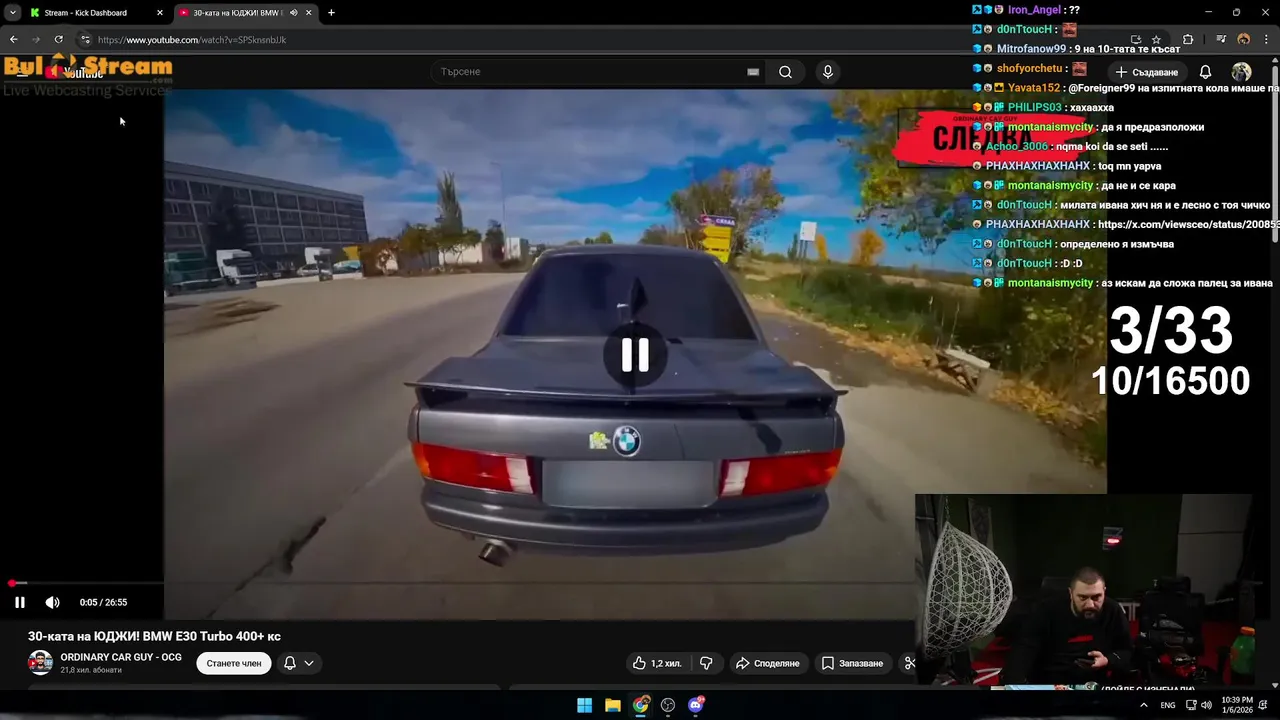
Task: Open Discord from the taskbar
Action: click(696, 705)
